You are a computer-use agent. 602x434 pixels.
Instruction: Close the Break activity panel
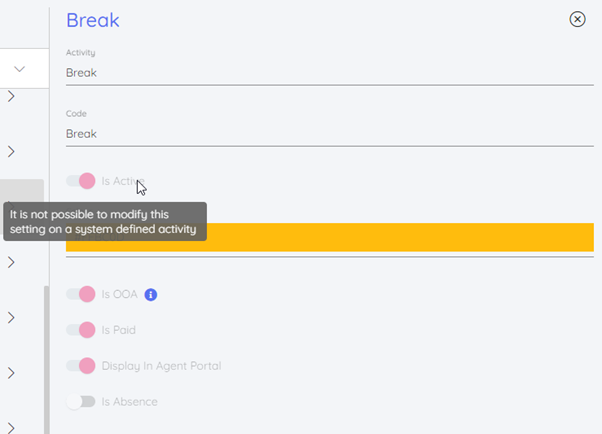point(577,19)
